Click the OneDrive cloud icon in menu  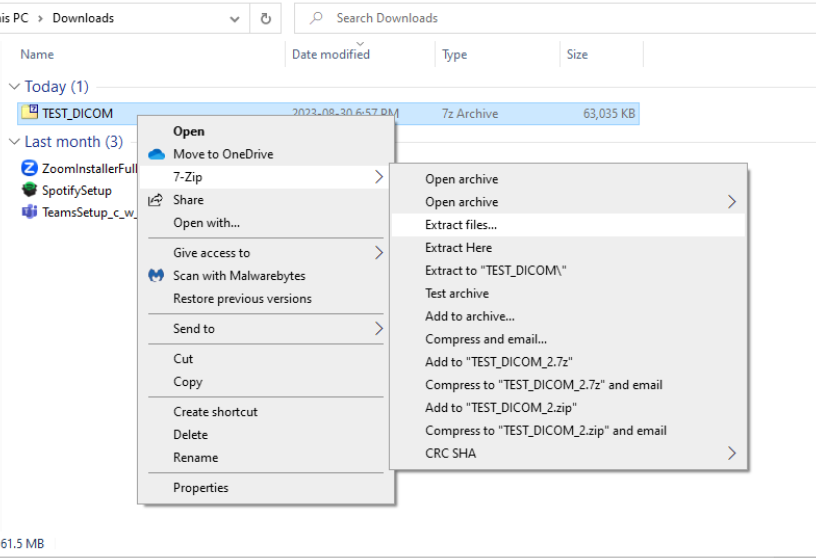click(x=156, y=154)
